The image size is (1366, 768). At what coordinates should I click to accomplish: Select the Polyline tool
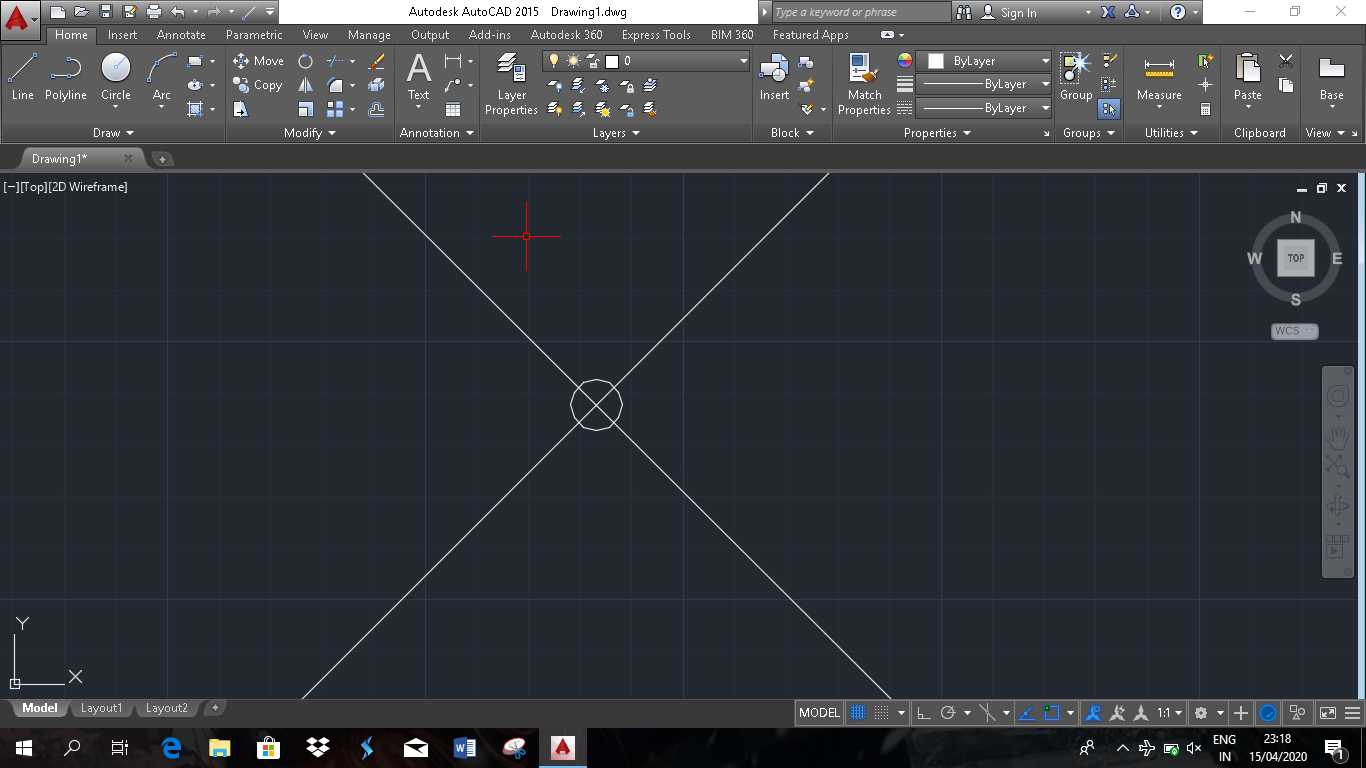tap(65, 70)
